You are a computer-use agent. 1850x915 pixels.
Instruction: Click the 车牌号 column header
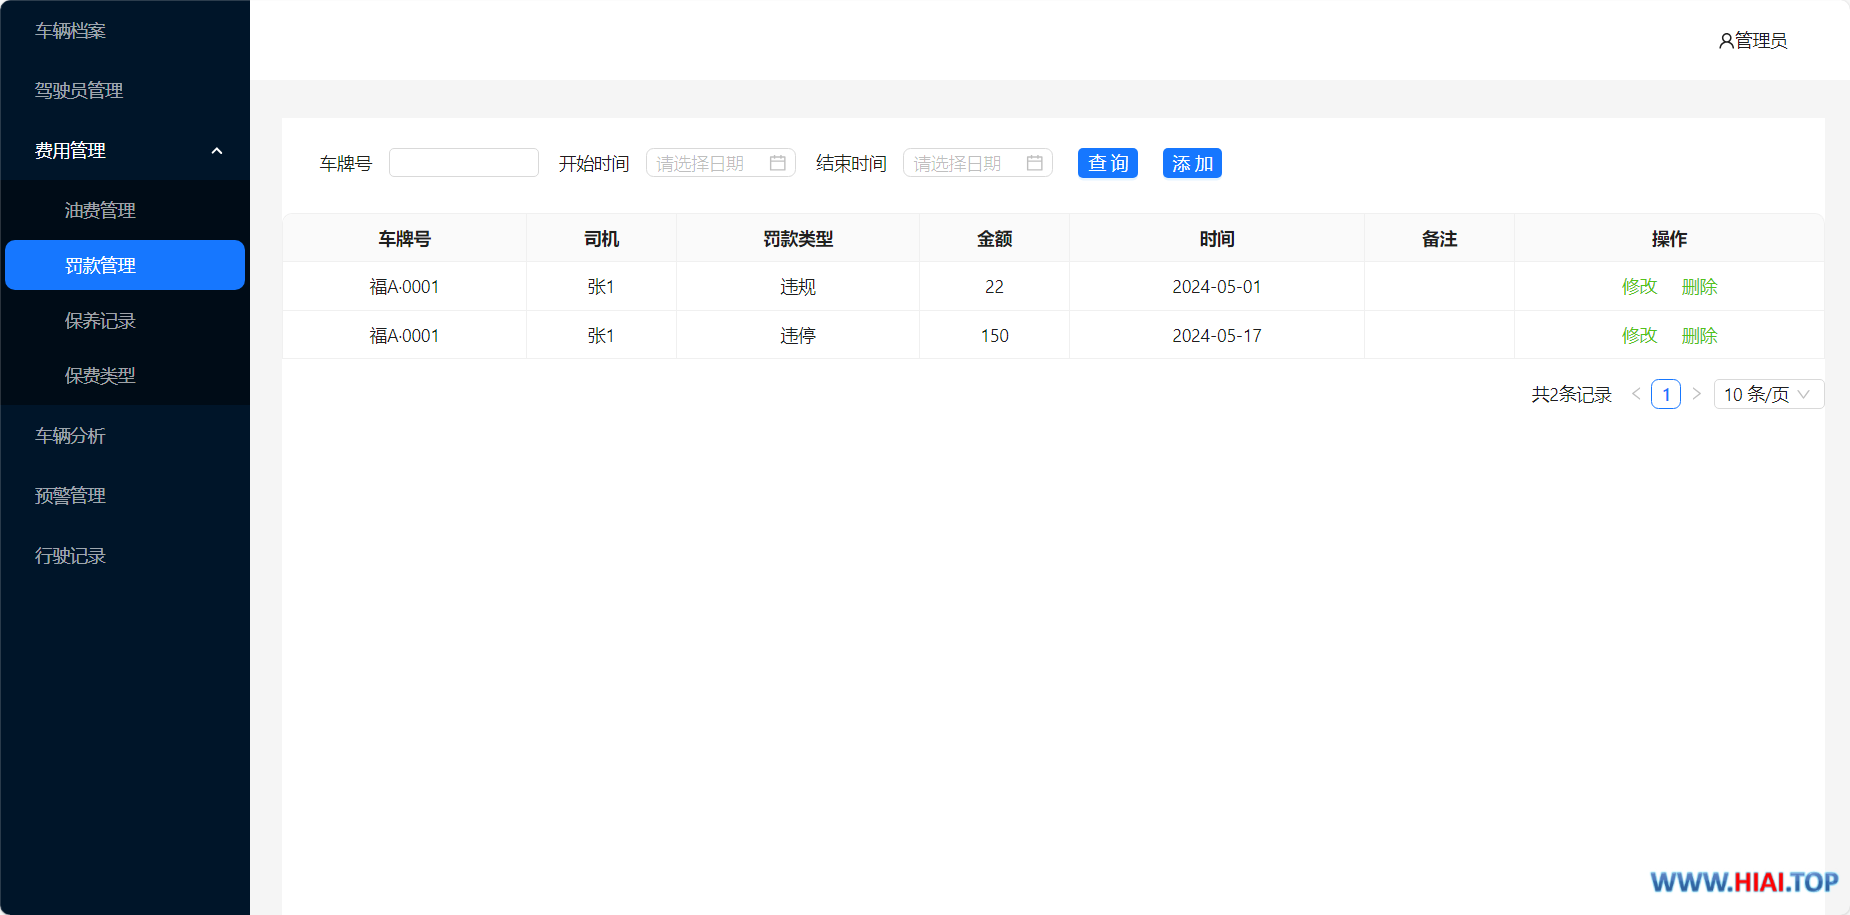(x=405, y=239)
